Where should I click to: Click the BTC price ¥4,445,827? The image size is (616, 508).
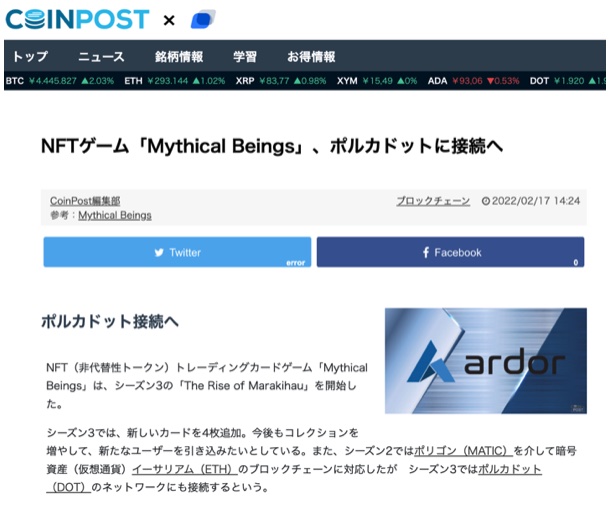pos(53,81)
